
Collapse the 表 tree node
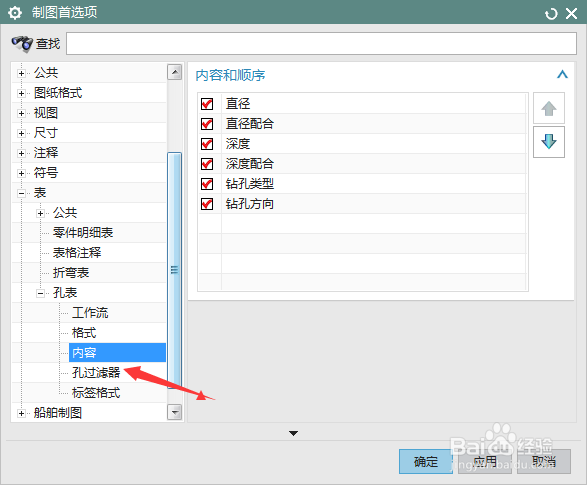[x=21, y=193]
